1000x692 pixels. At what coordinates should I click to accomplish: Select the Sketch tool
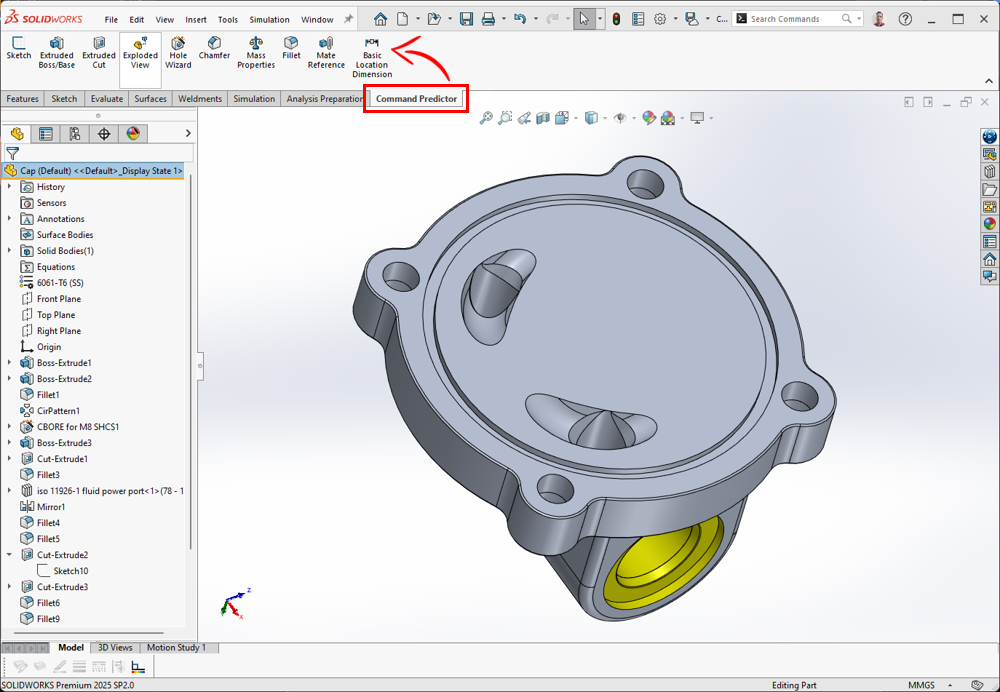18,48
